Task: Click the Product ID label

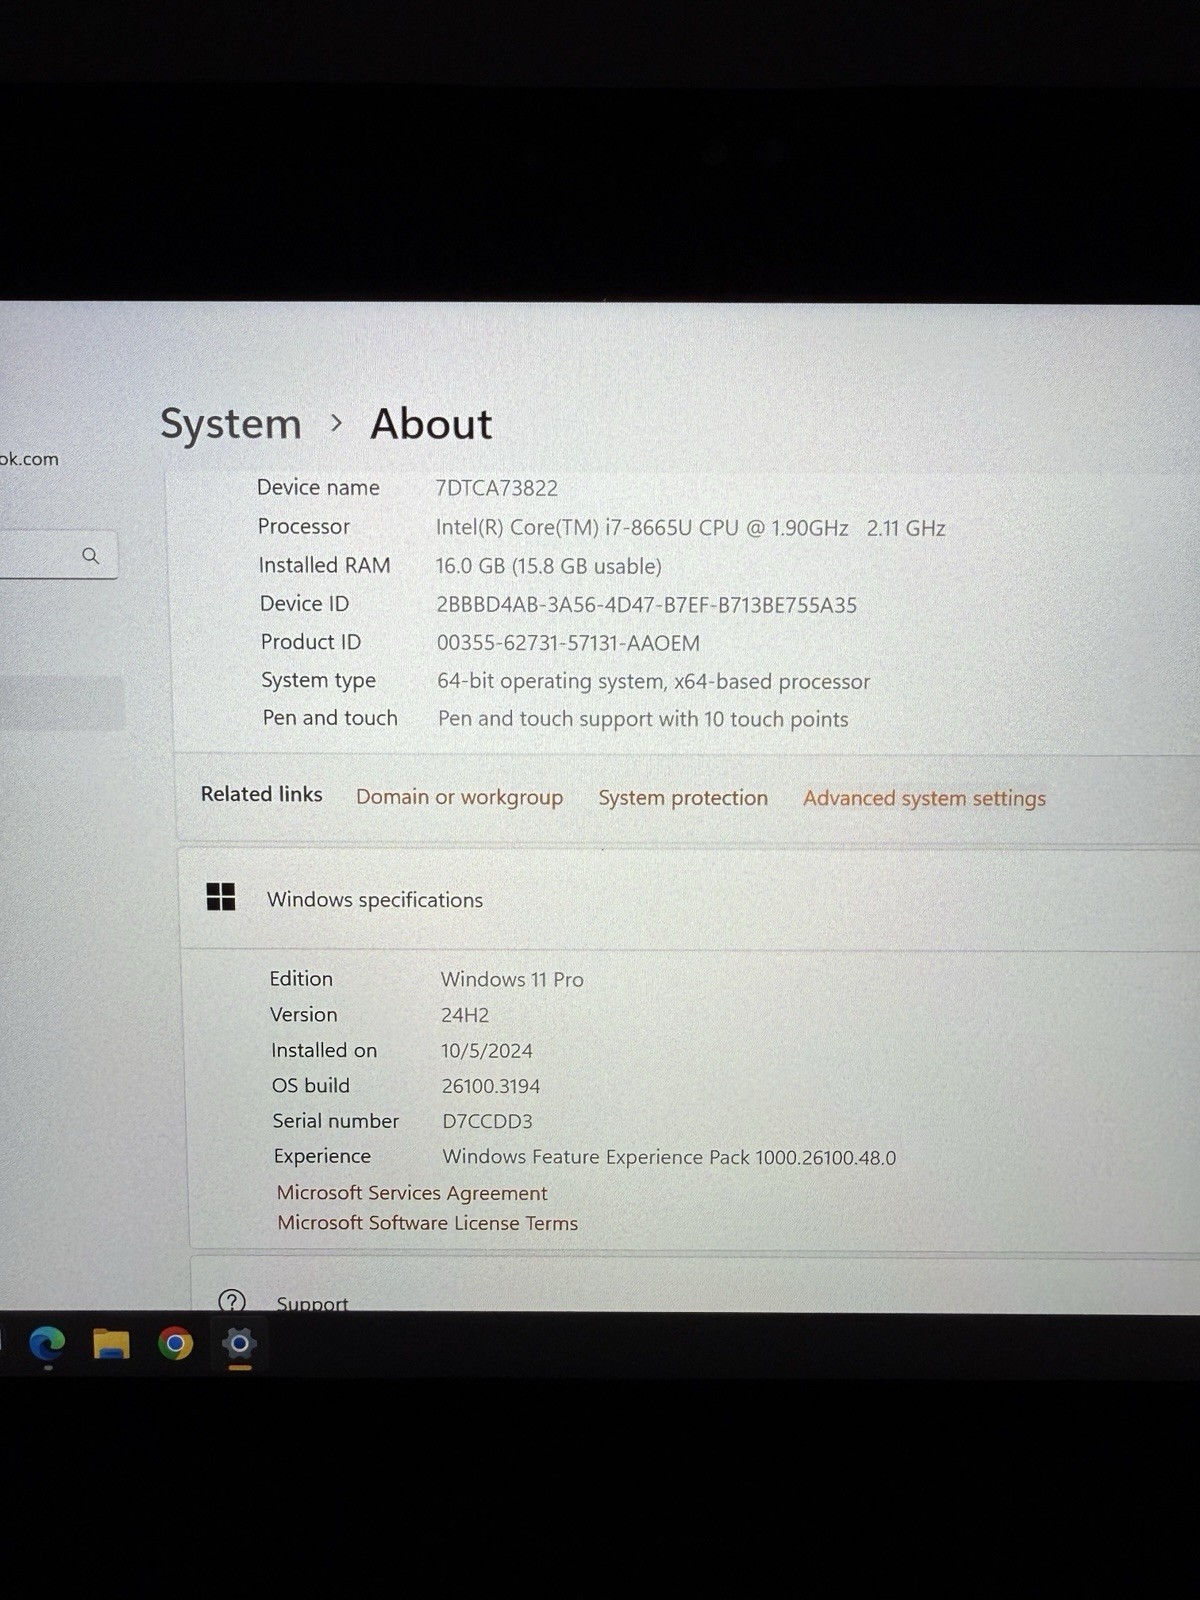Action: point(310,642)
